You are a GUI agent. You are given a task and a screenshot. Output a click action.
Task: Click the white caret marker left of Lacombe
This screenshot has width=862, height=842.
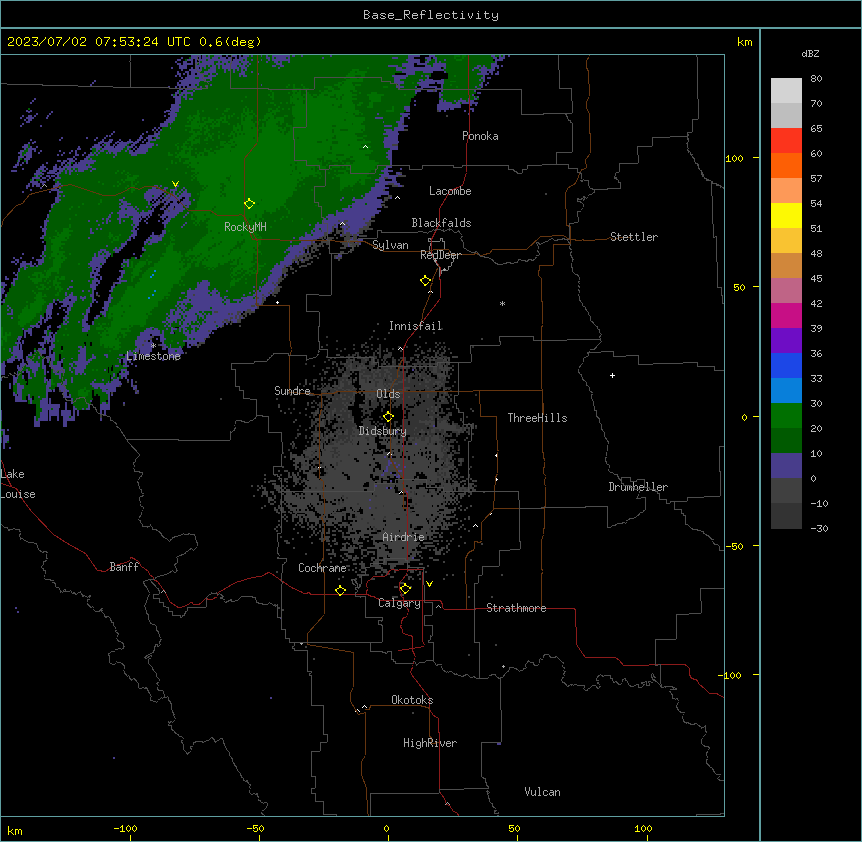tap(397, 198)
